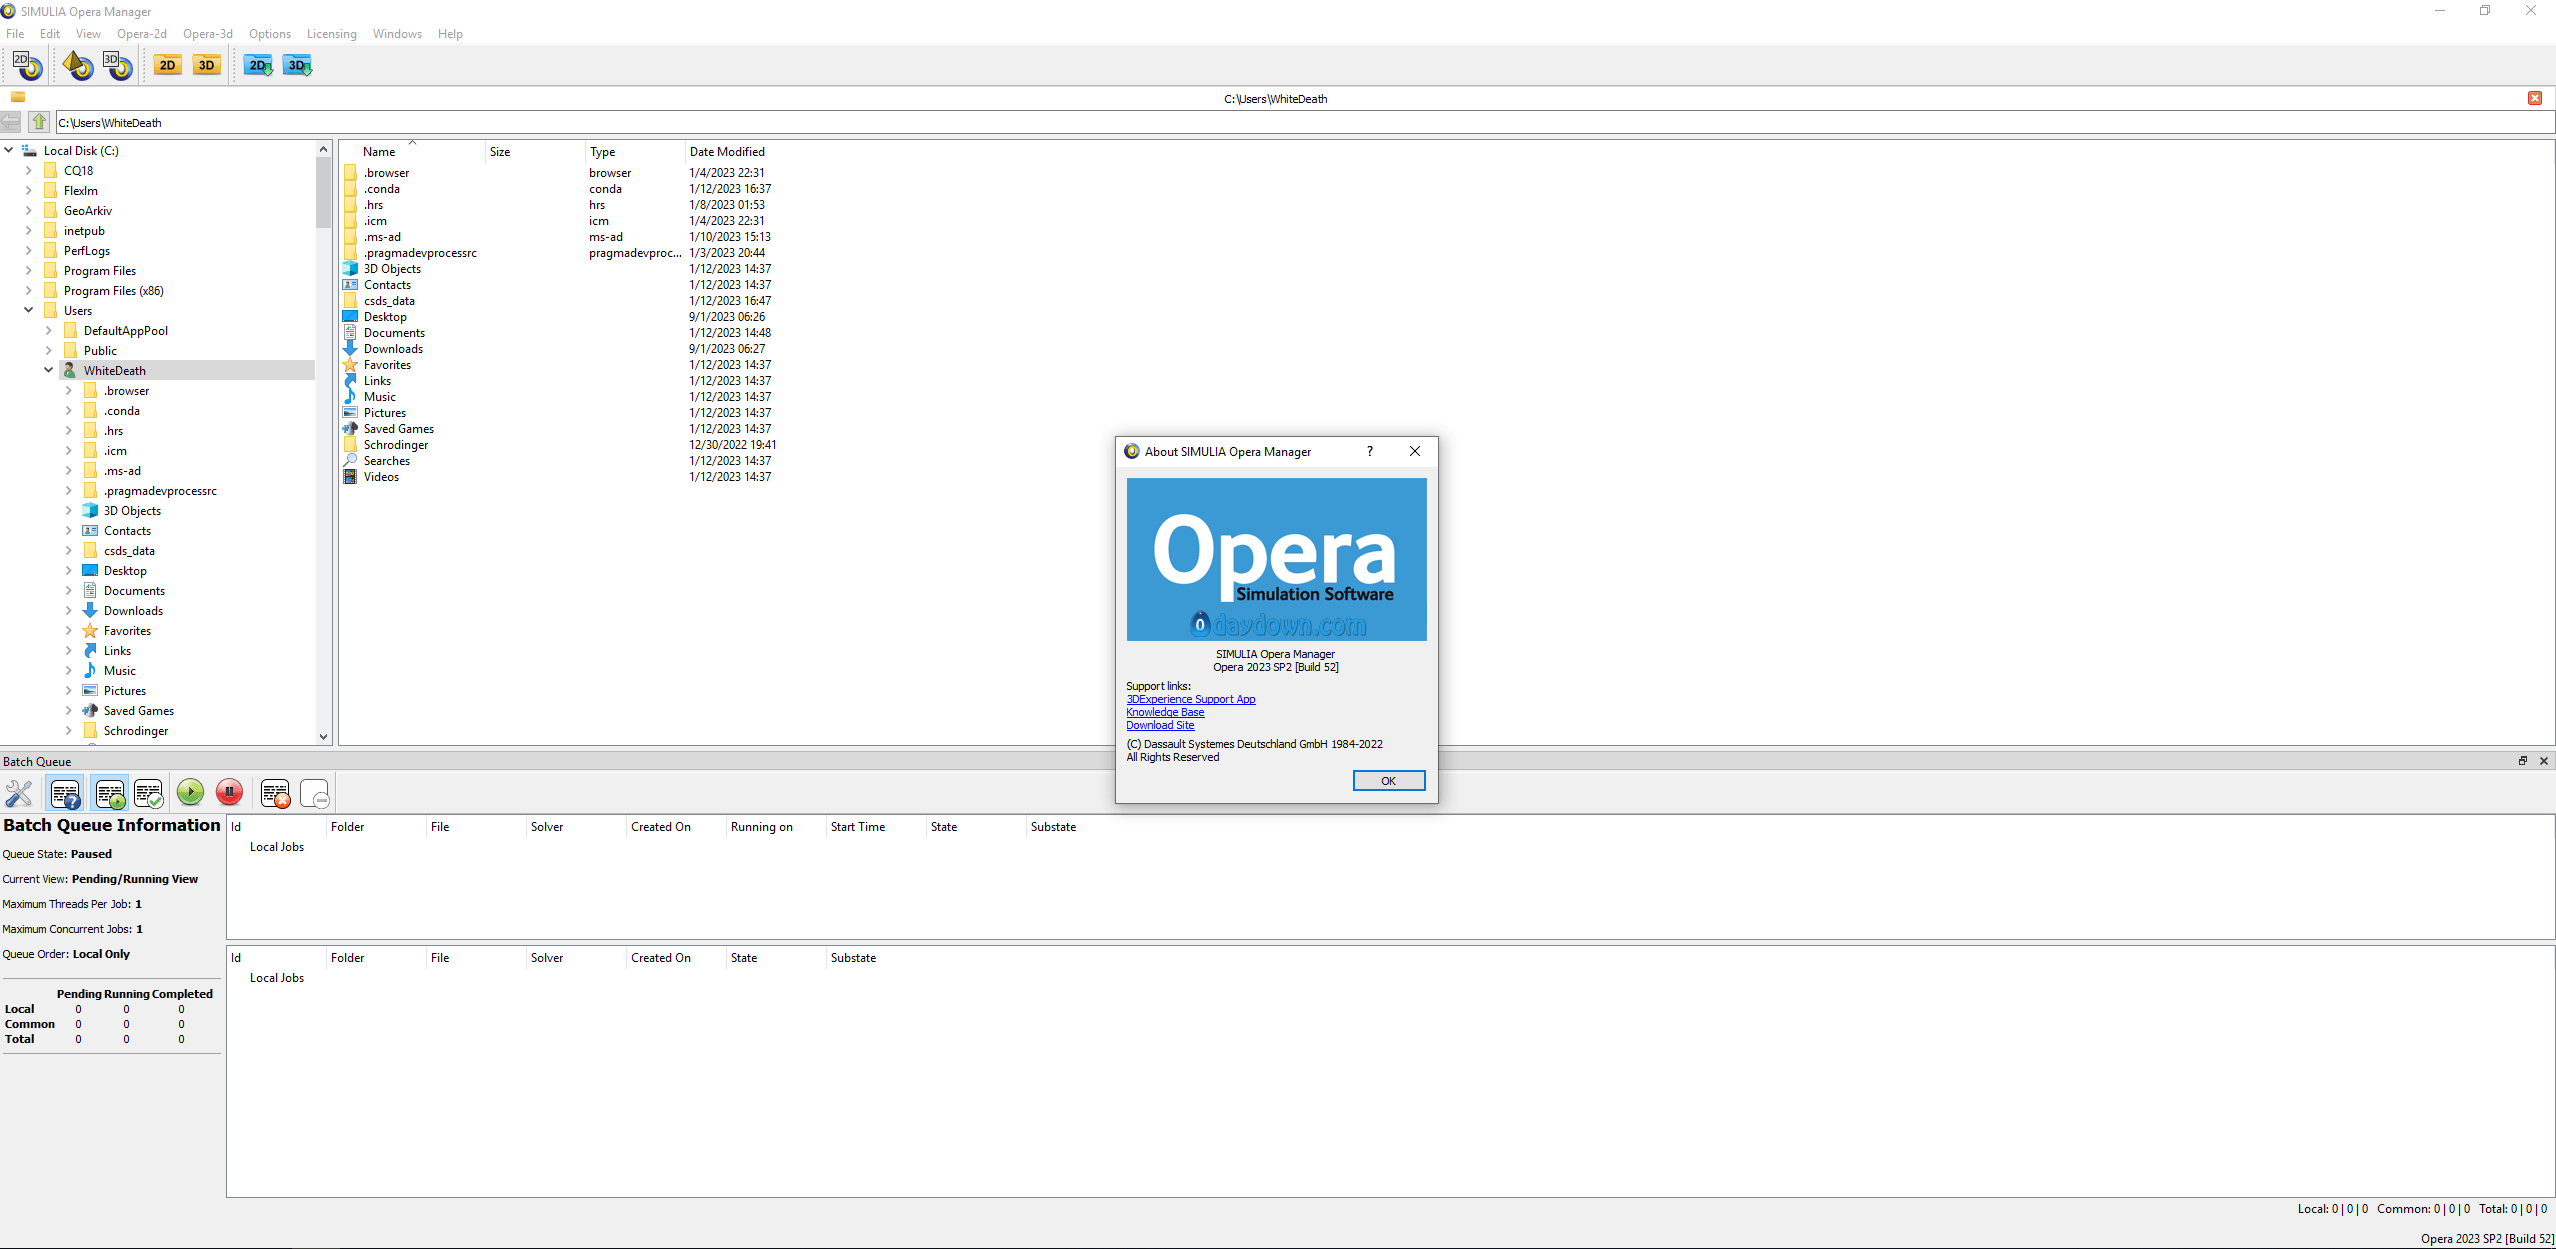The width and height of the screenshot is (2556, 1249).
Task: Expand the CQ18 tree node
Action: click(29, 170)
